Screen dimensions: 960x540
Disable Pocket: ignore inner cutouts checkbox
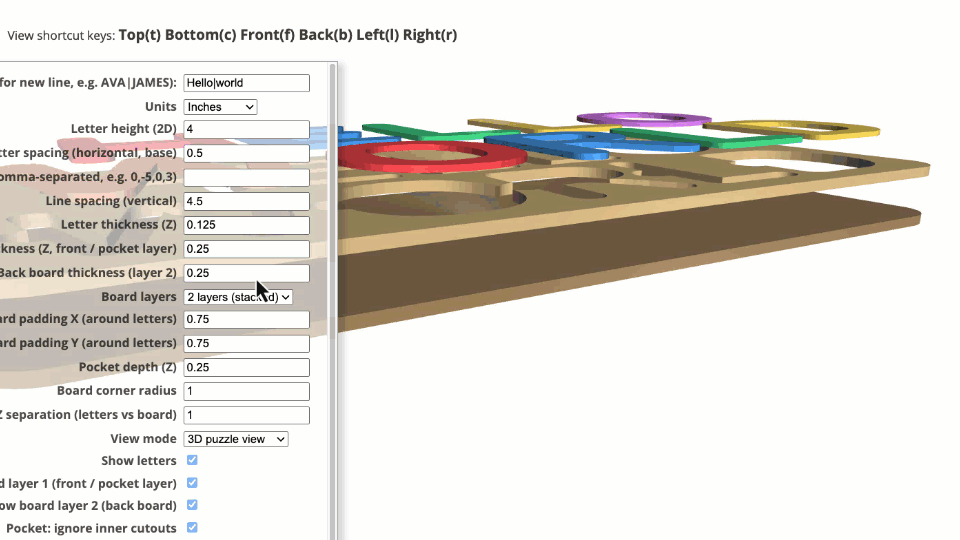pyautogui.click(x=192, y=528)
